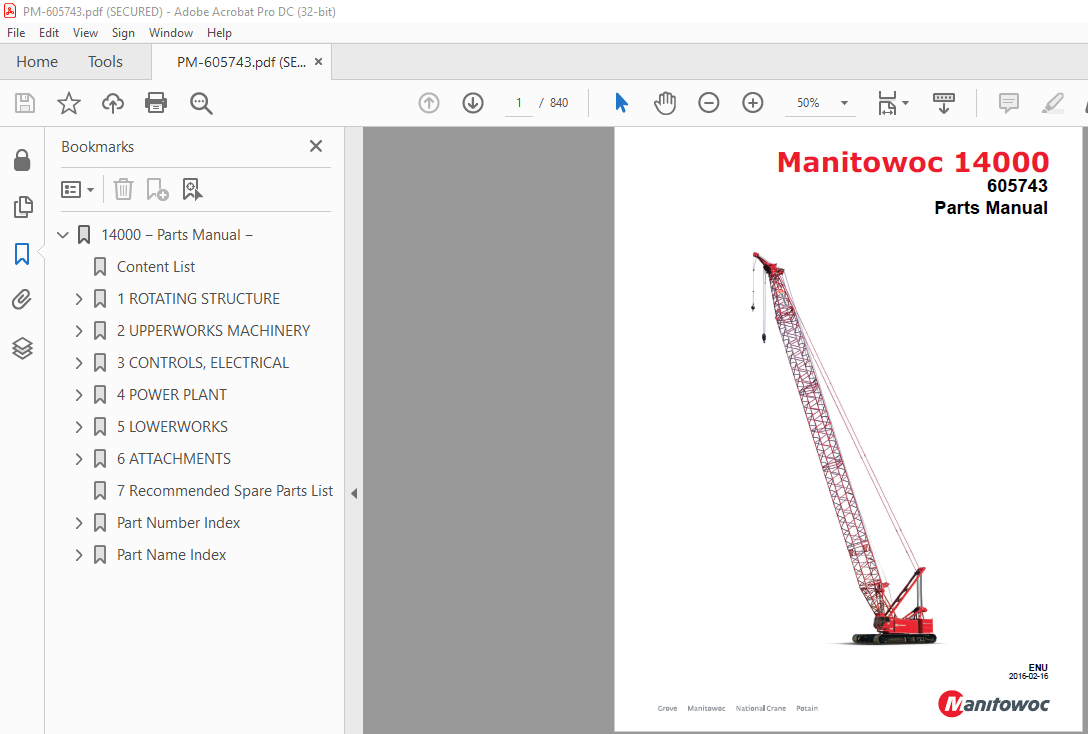The image size is (1088, 734).
Task: Add new bookmark icon
Action: (x=158, y=189)
